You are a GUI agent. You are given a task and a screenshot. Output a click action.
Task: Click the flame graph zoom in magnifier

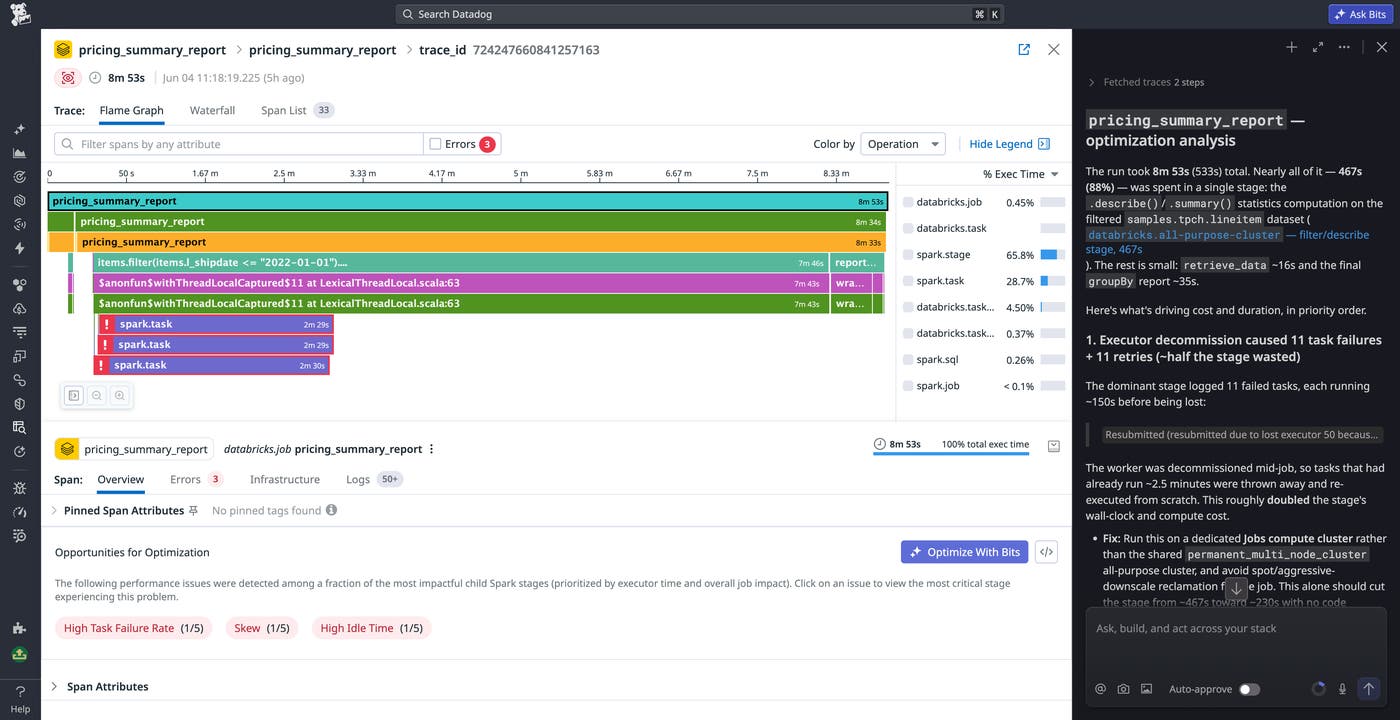click(x=119, y=396)
